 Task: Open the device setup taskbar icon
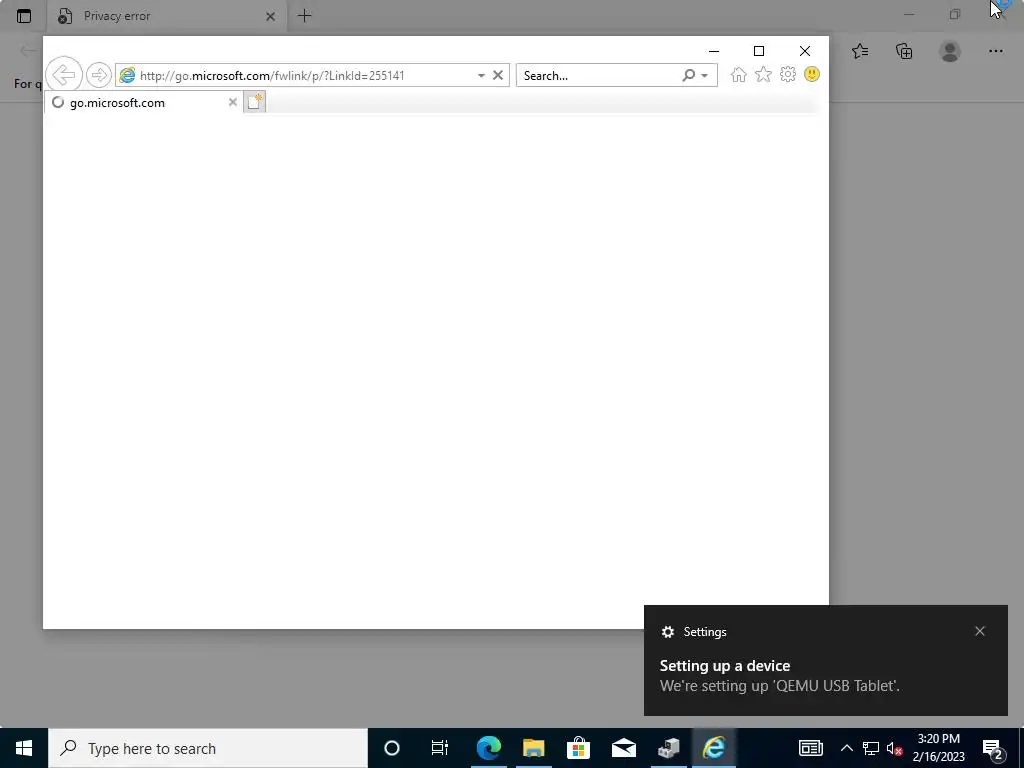[x=669, y=748]
